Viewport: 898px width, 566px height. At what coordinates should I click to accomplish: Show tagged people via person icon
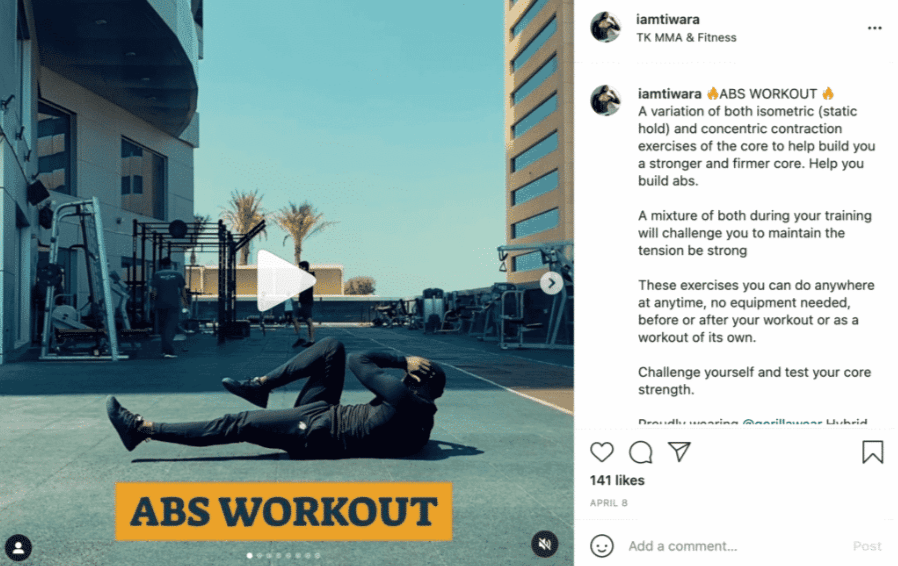click(x=18, y=548)
